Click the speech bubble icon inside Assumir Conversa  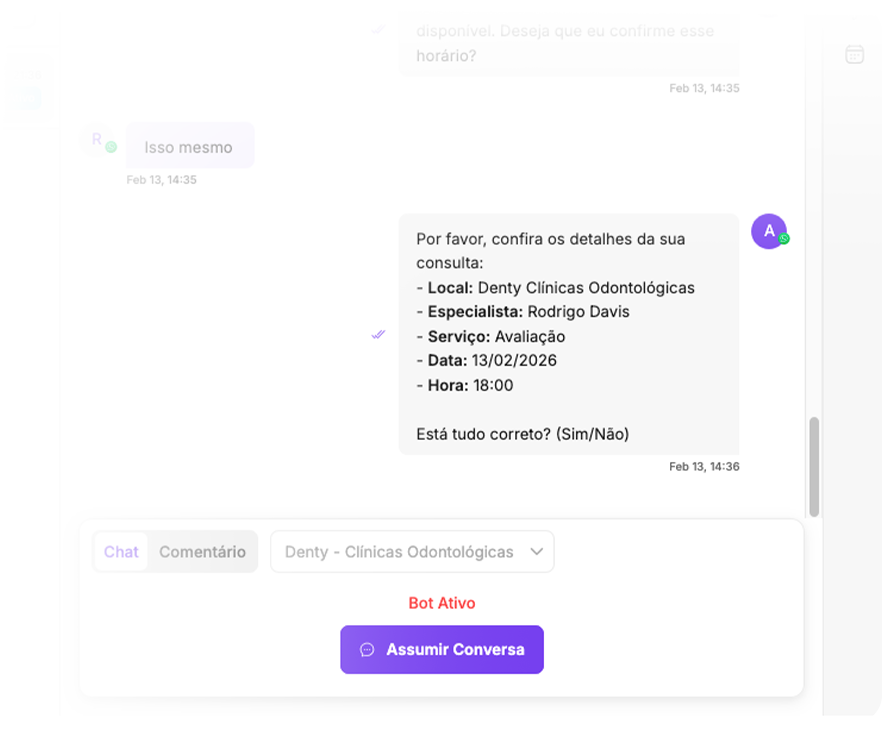click(x=367, y=650)
